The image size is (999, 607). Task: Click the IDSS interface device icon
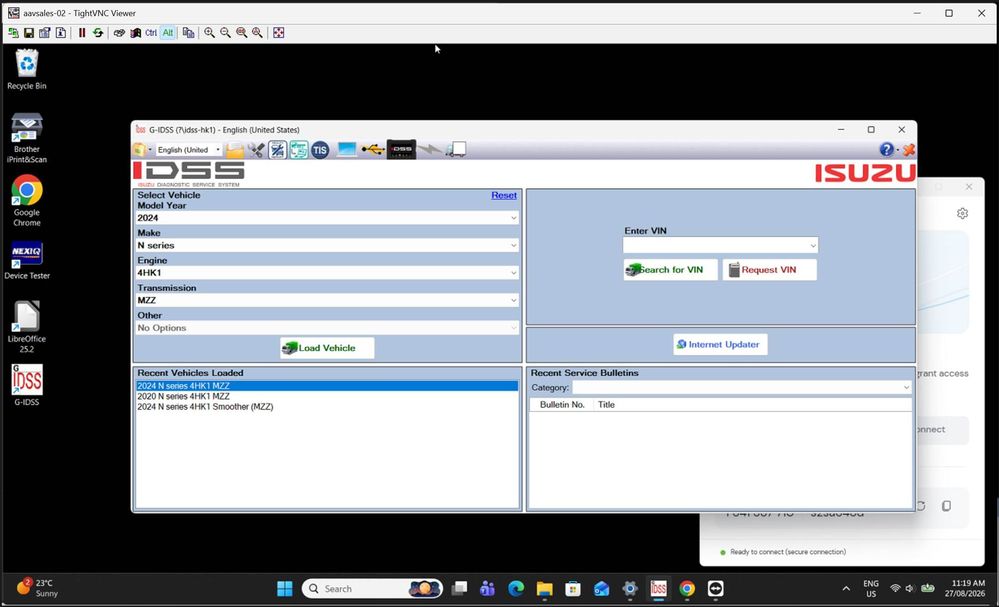[401, 149]
